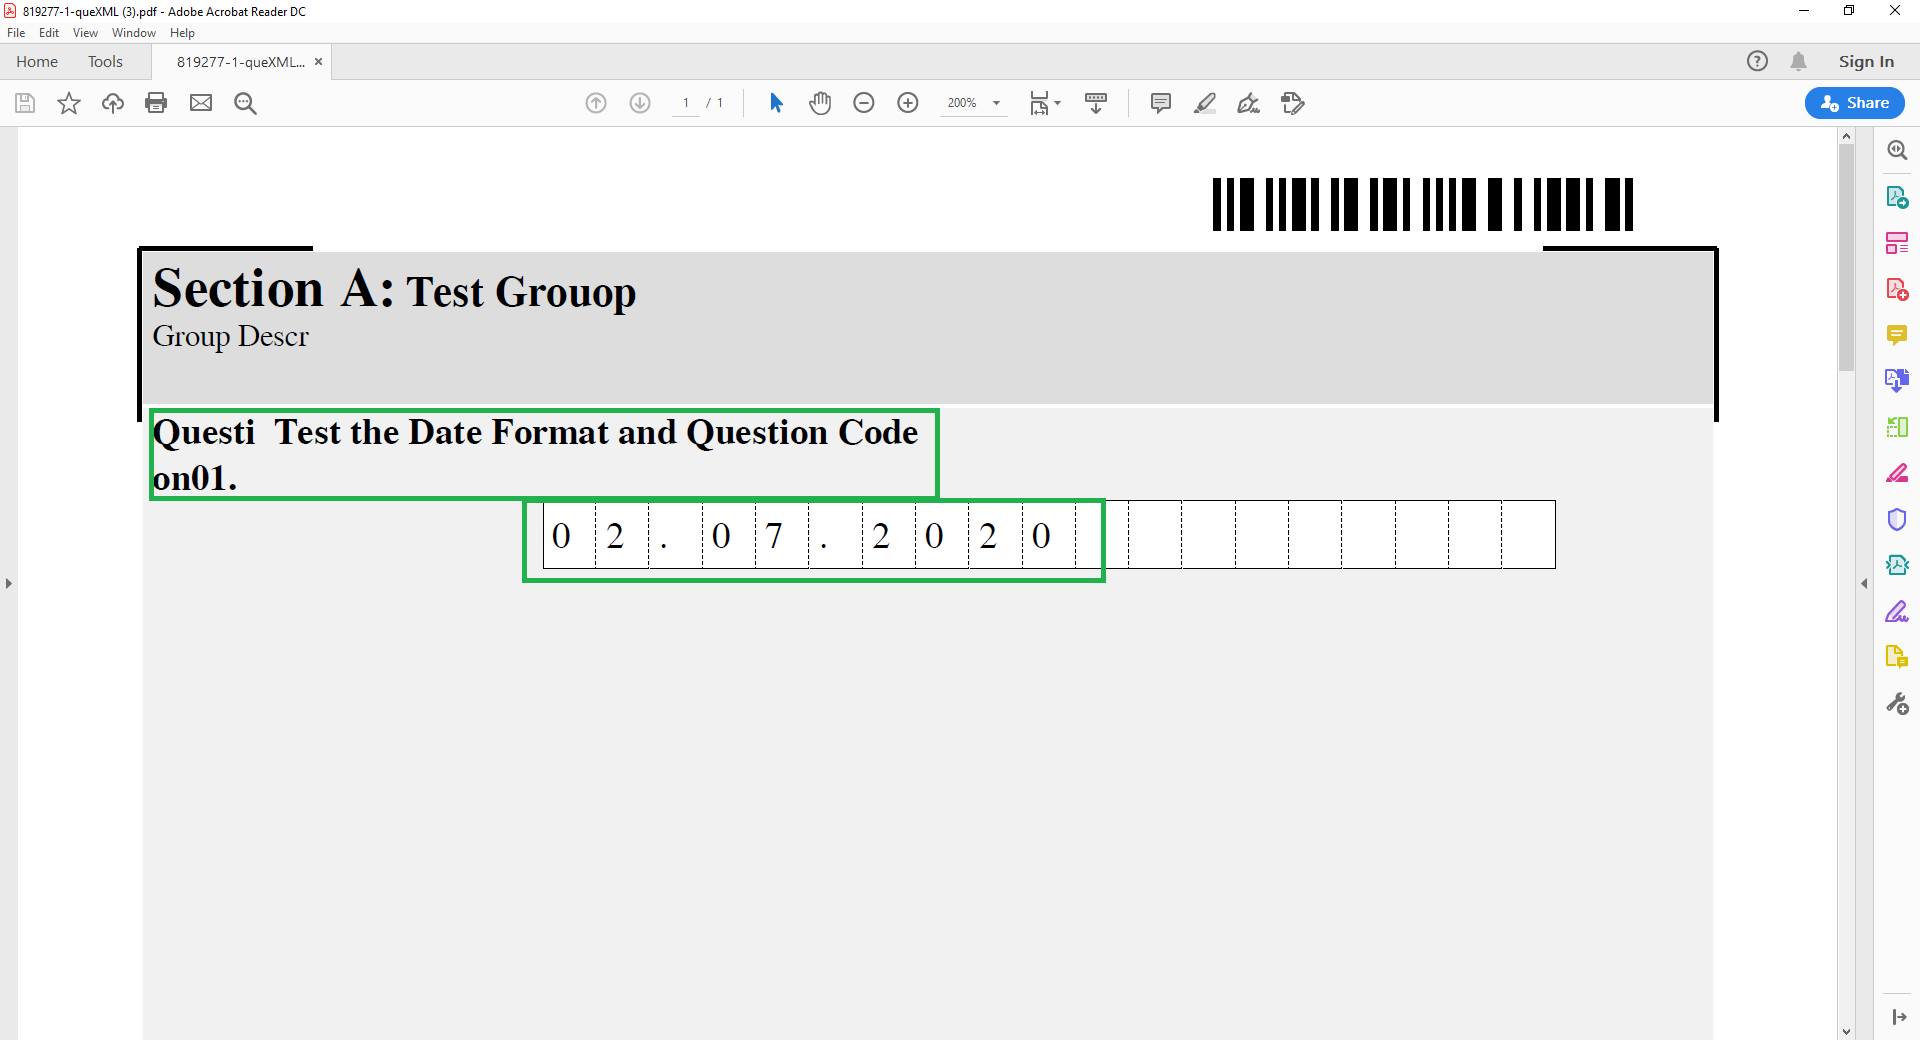Open the fit page options tool

point(1044,103)
